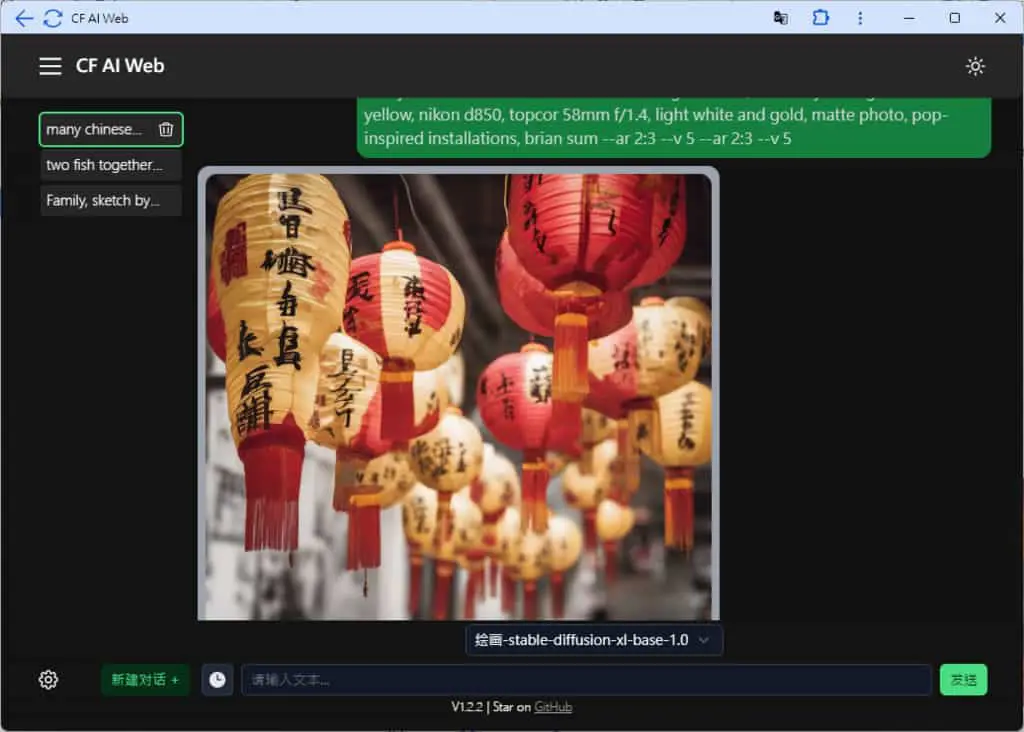Viewport: 1024px width, 732px height.
Task: Toggle light theme with the sun icon
Action: point(974,66)
